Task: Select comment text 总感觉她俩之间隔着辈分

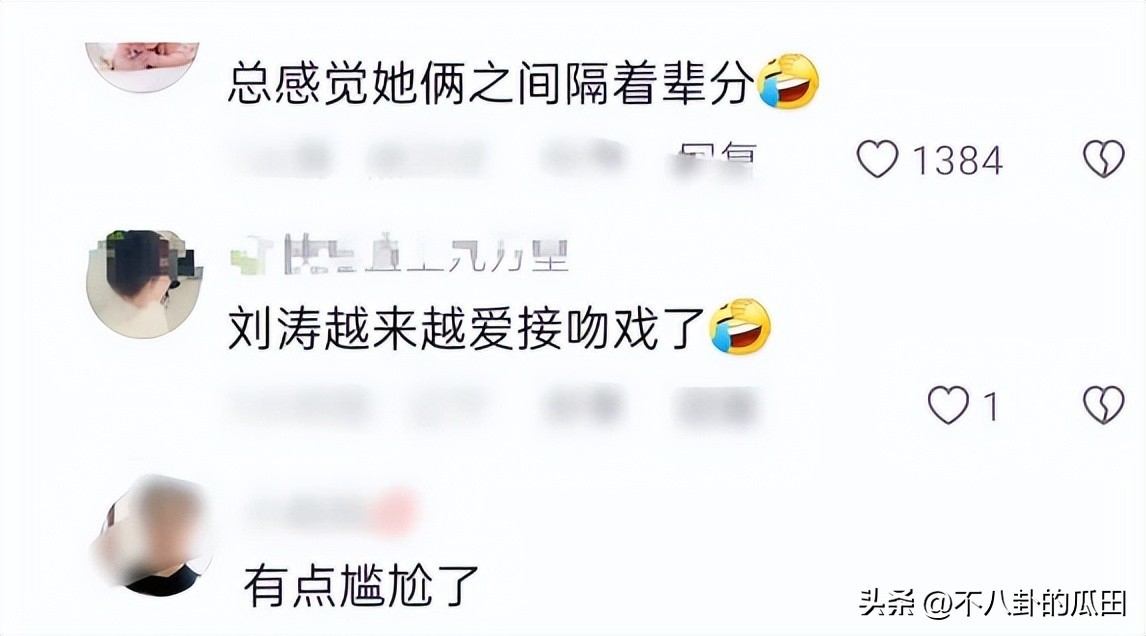Action: coord(491,82)
